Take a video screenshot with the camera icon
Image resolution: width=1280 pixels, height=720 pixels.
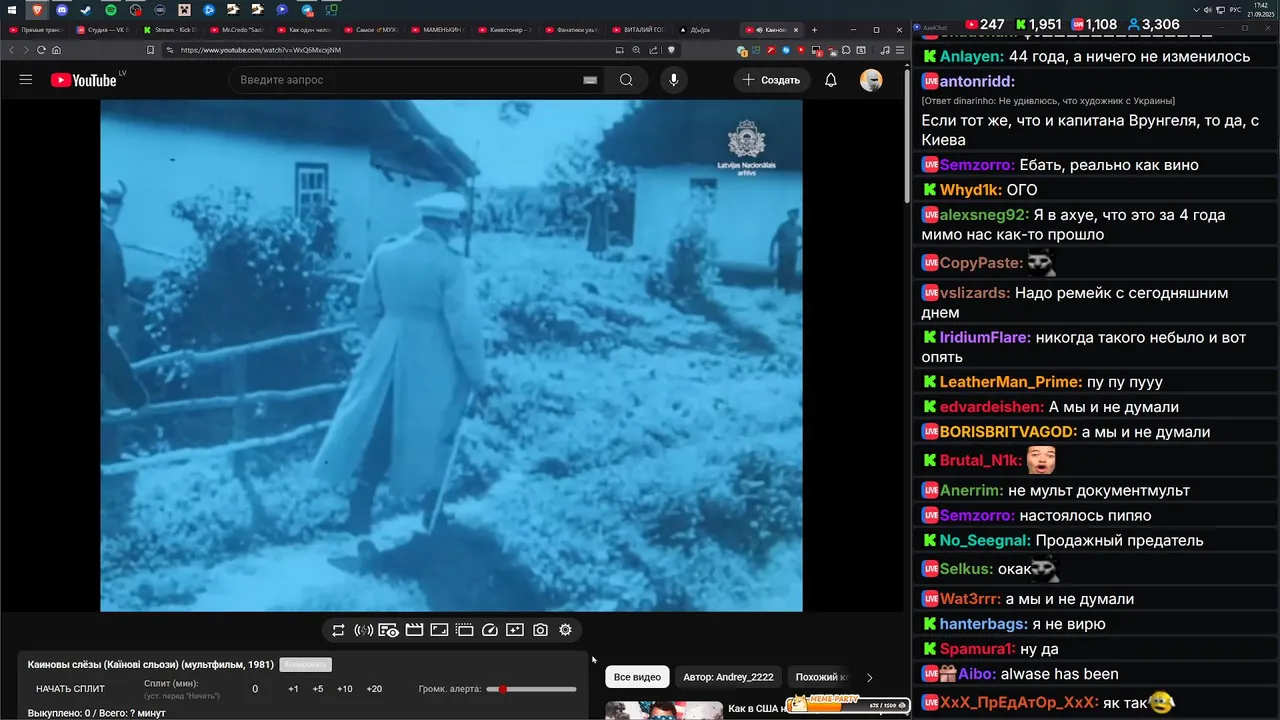[x=540, y=630]
